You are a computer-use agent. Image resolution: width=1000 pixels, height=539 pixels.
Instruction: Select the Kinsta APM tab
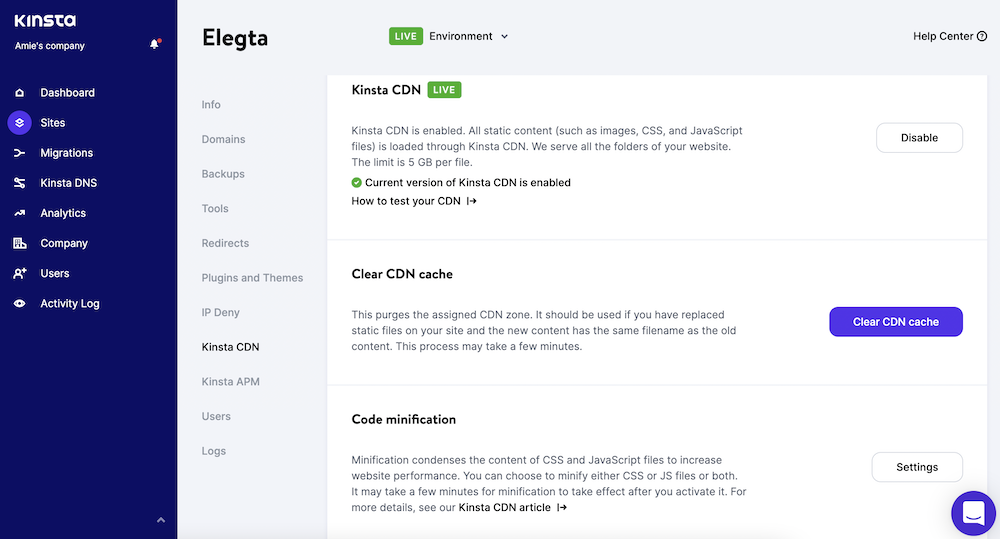click(x=230, y=381)
